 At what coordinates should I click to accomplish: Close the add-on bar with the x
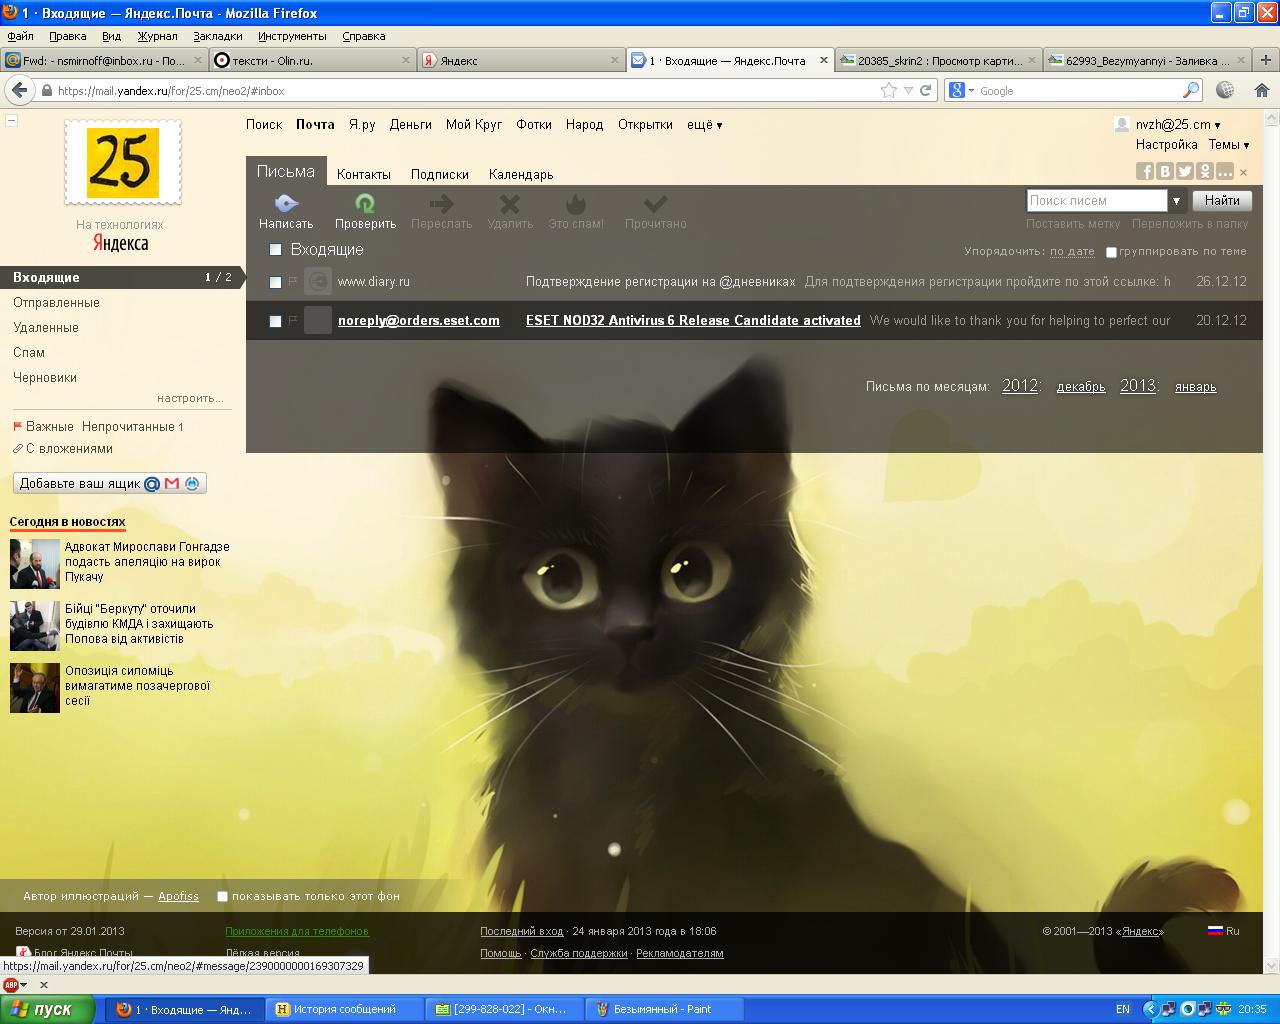coord(43,985)
